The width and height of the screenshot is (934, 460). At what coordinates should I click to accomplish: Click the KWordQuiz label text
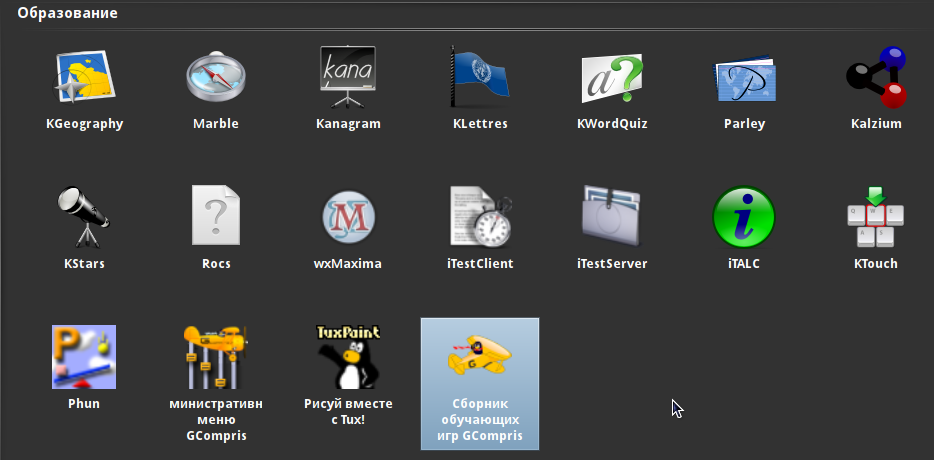point(612,124)
